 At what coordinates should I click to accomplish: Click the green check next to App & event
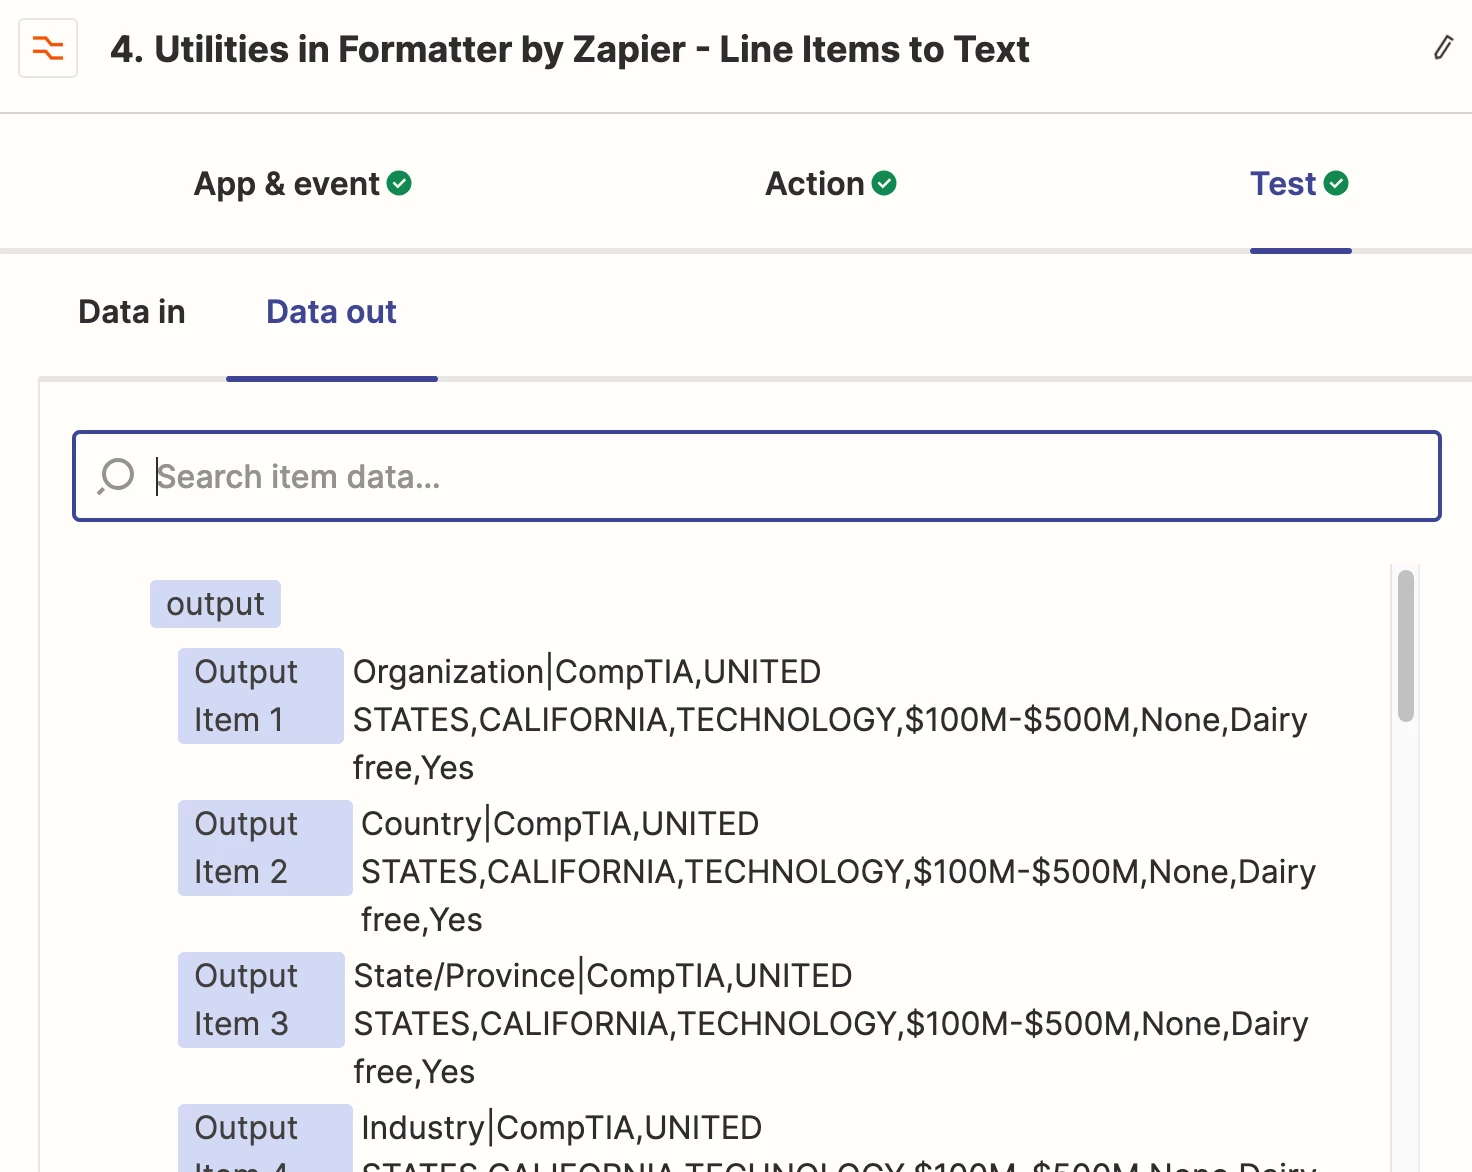click(399, 184)
